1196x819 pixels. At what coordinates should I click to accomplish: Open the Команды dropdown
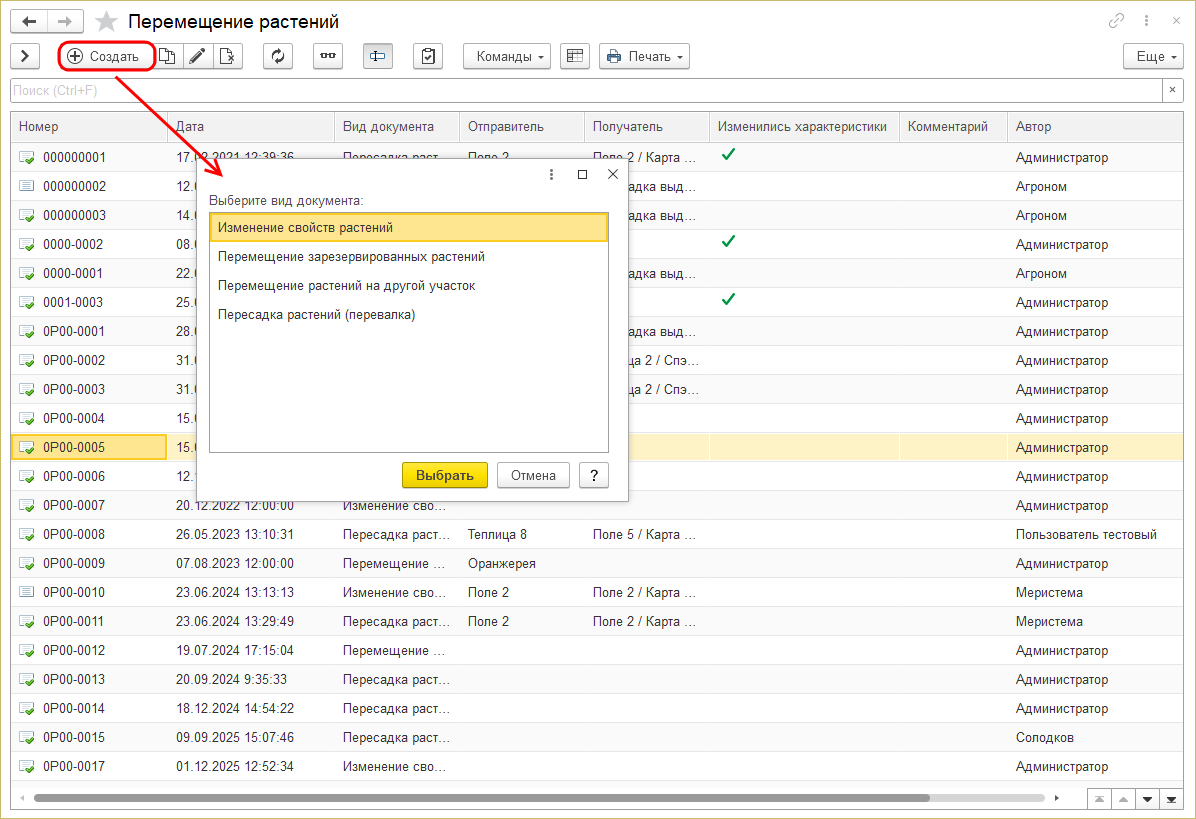tap(507, 57)
